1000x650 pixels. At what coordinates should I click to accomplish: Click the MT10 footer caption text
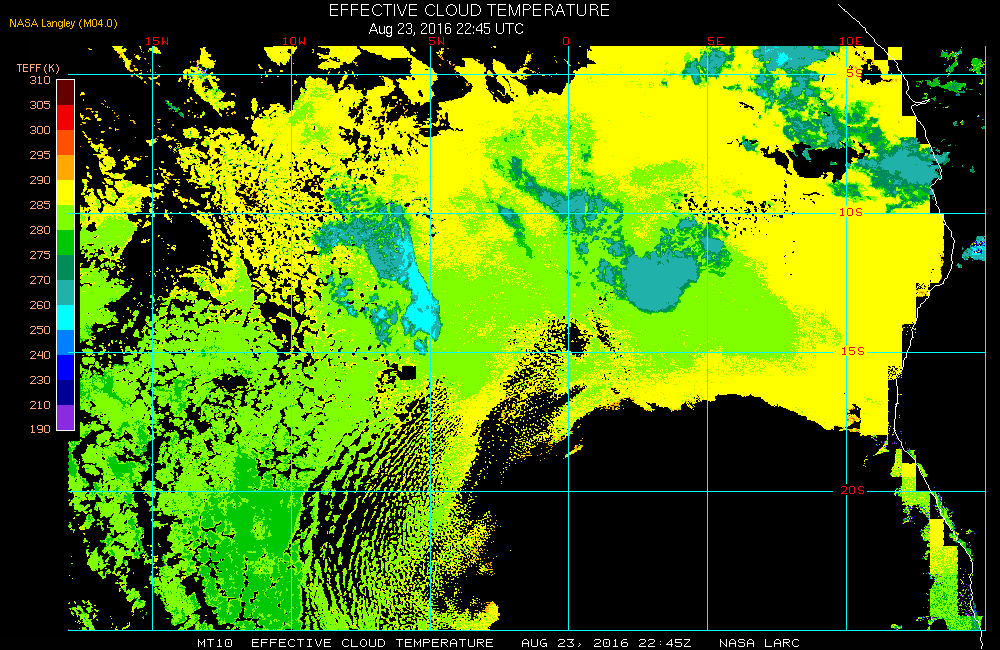215,643
